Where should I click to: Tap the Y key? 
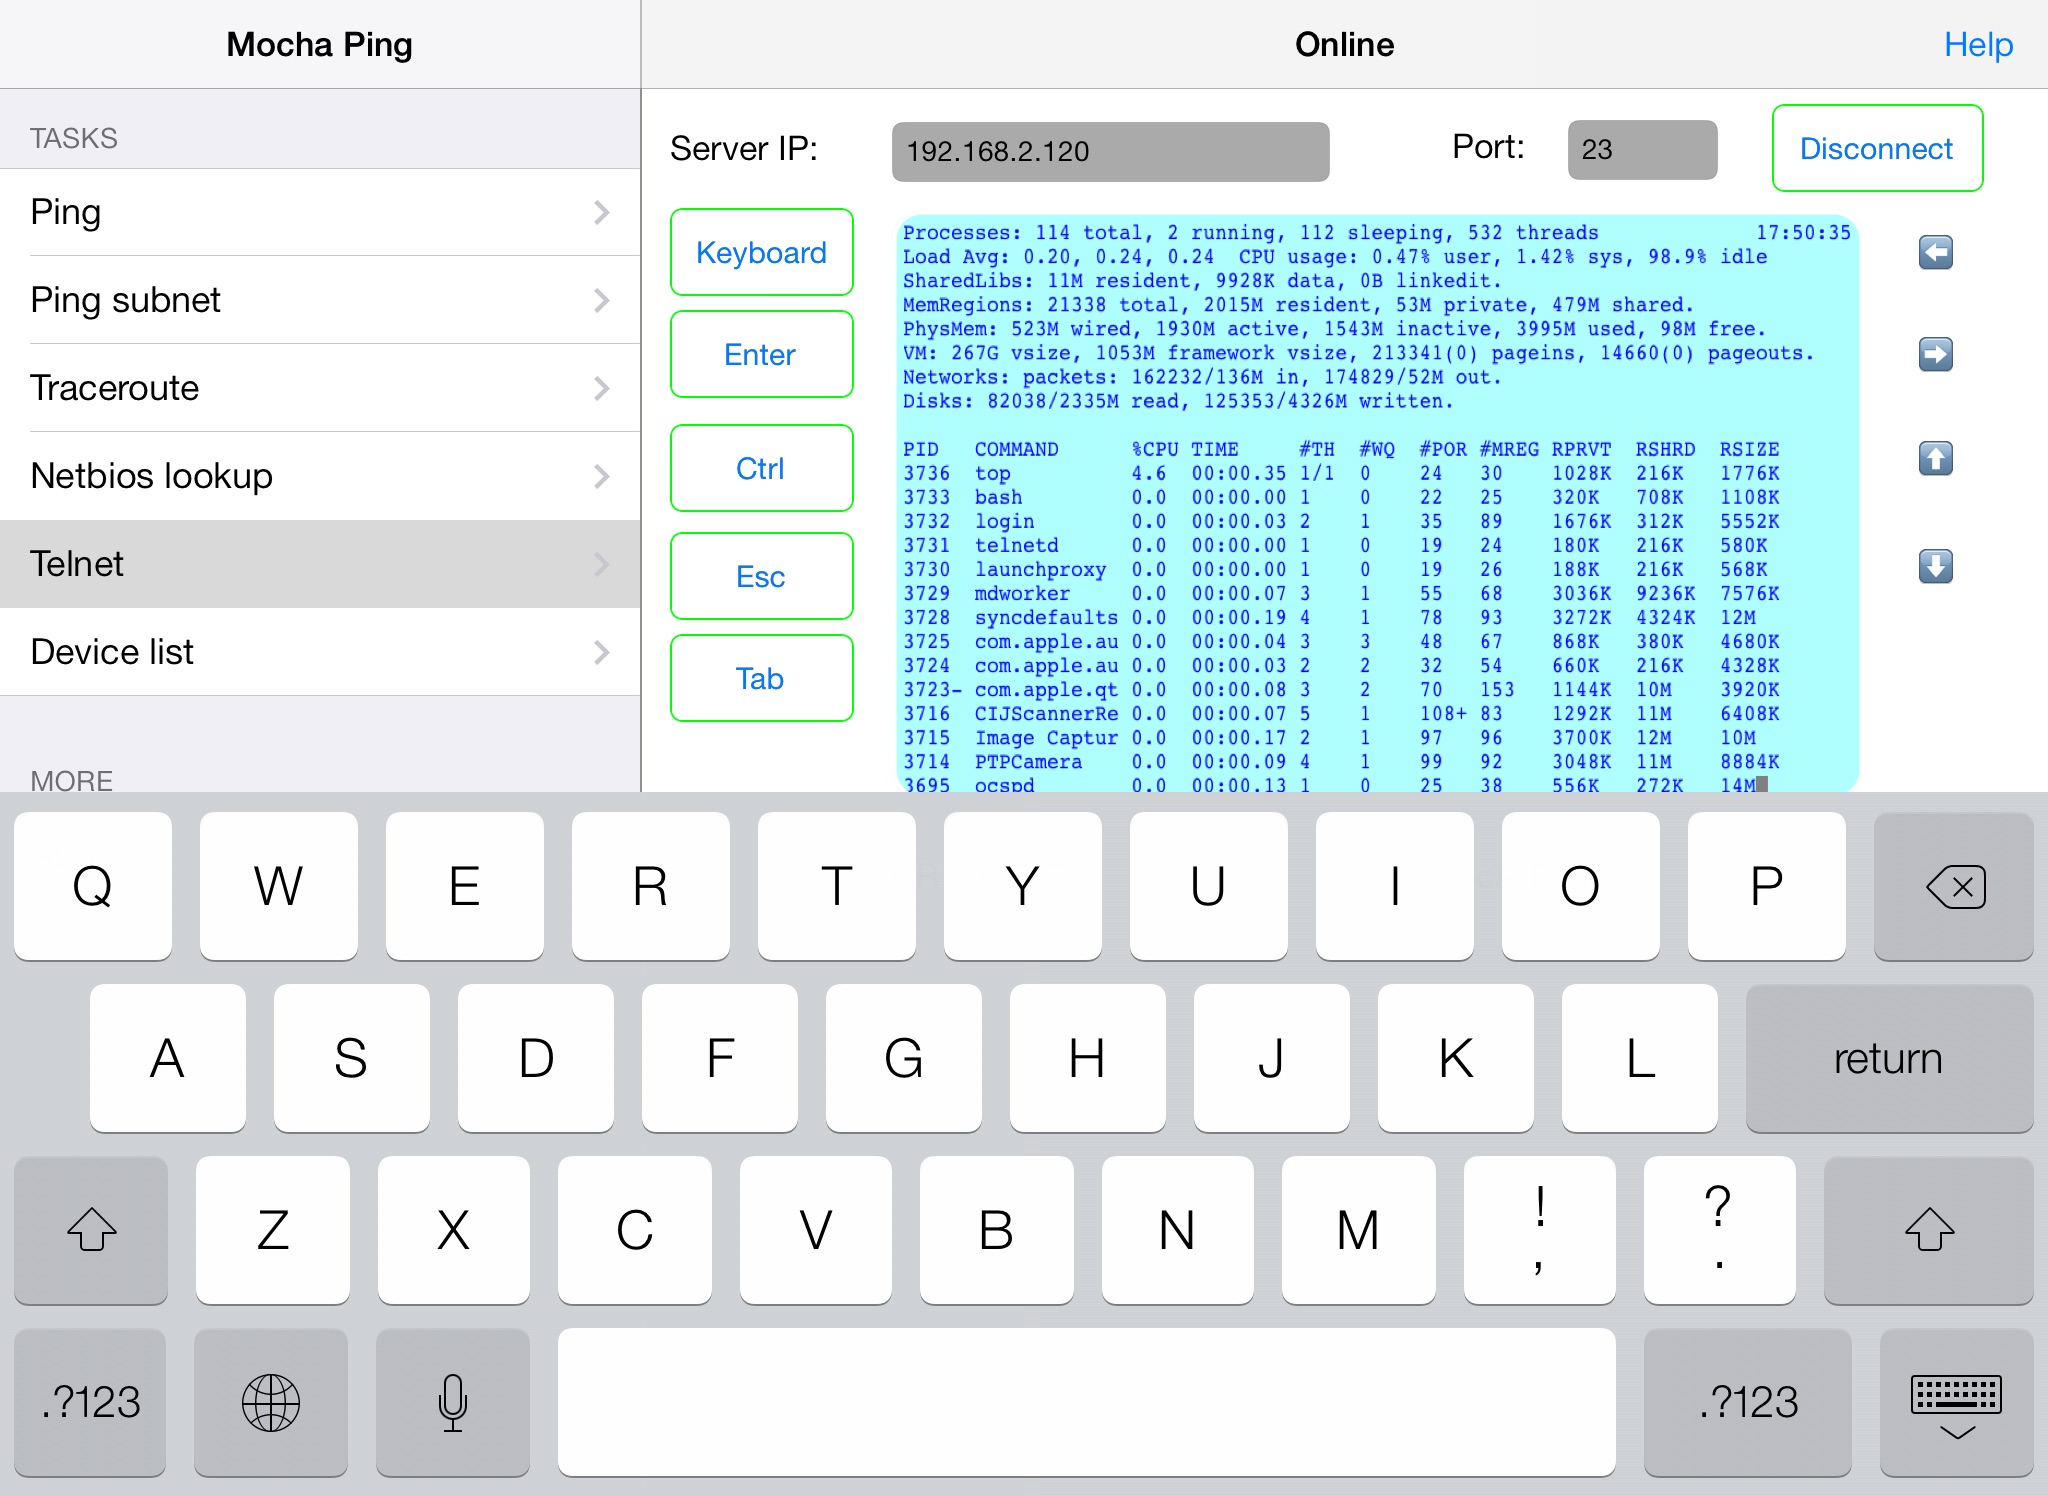click(1023, 886)
